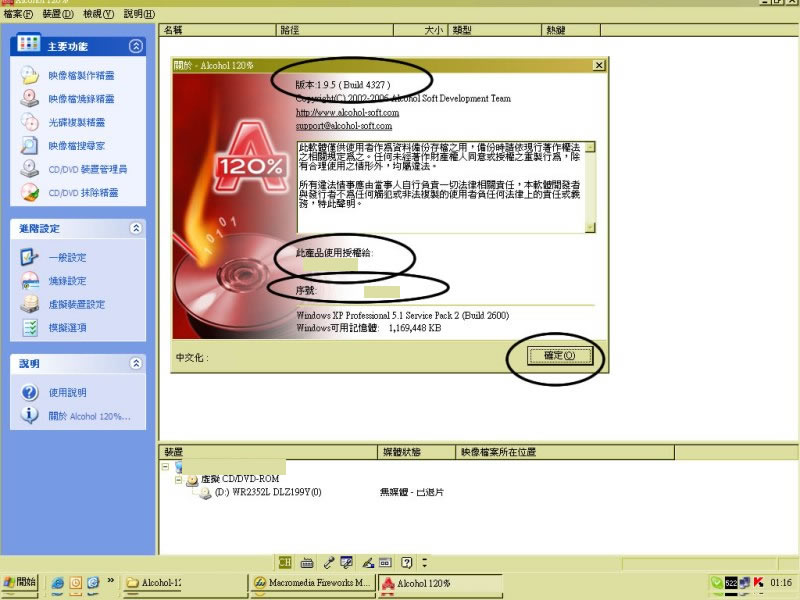Open the 檢視(V) menu
This screenshot has width=800, height=600.
point(98,14)
